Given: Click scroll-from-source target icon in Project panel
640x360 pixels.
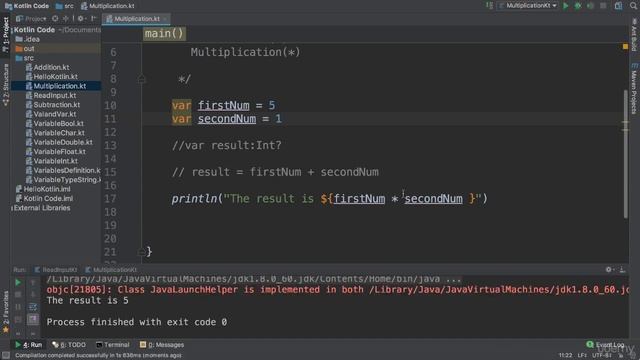Looking at the screenshot, I should click(x=55, y=19).
